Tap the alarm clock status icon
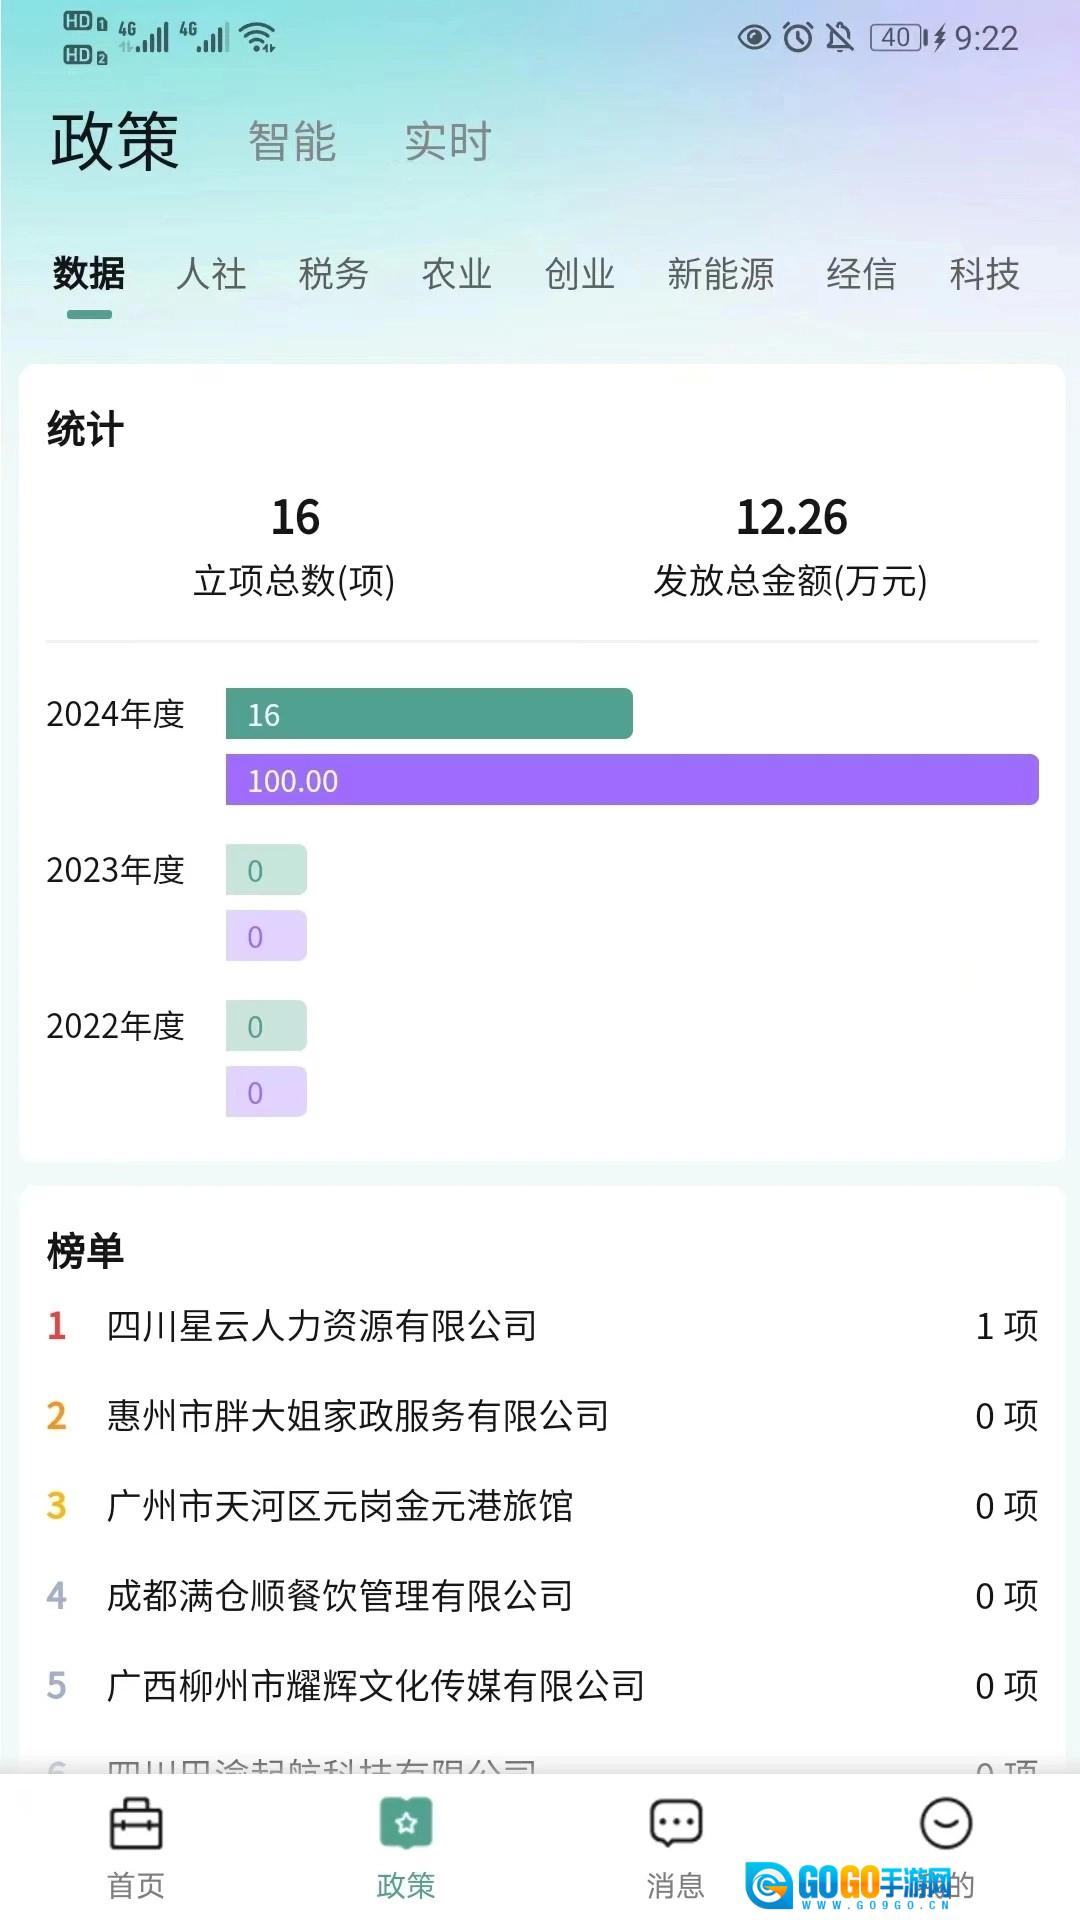This screenshot has width=1080, height=1920. 798,38
